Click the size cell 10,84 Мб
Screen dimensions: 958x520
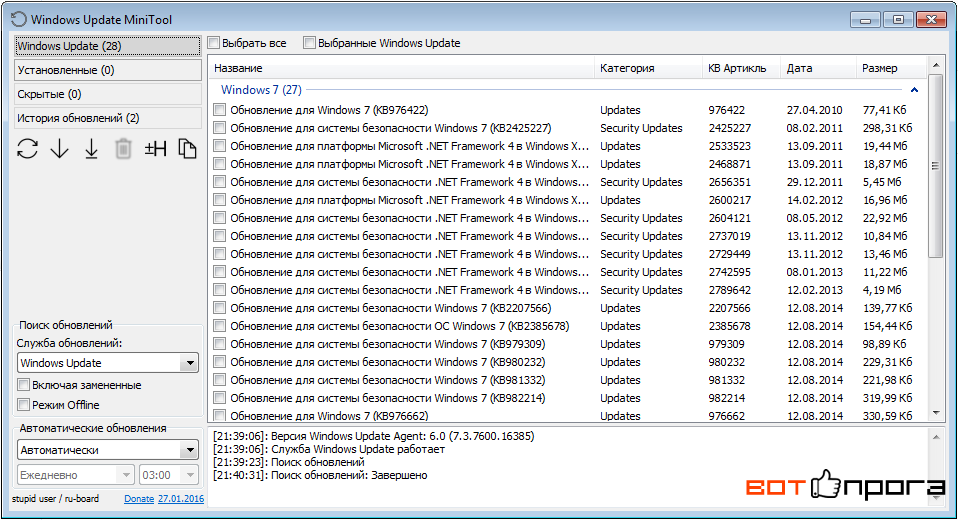[885, 236]
